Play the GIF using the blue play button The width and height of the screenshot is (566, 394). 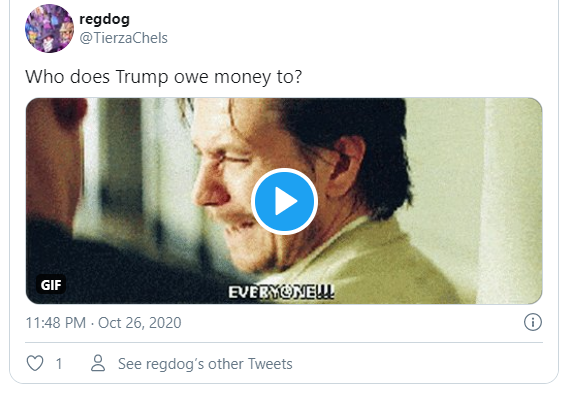pos(284,201)
